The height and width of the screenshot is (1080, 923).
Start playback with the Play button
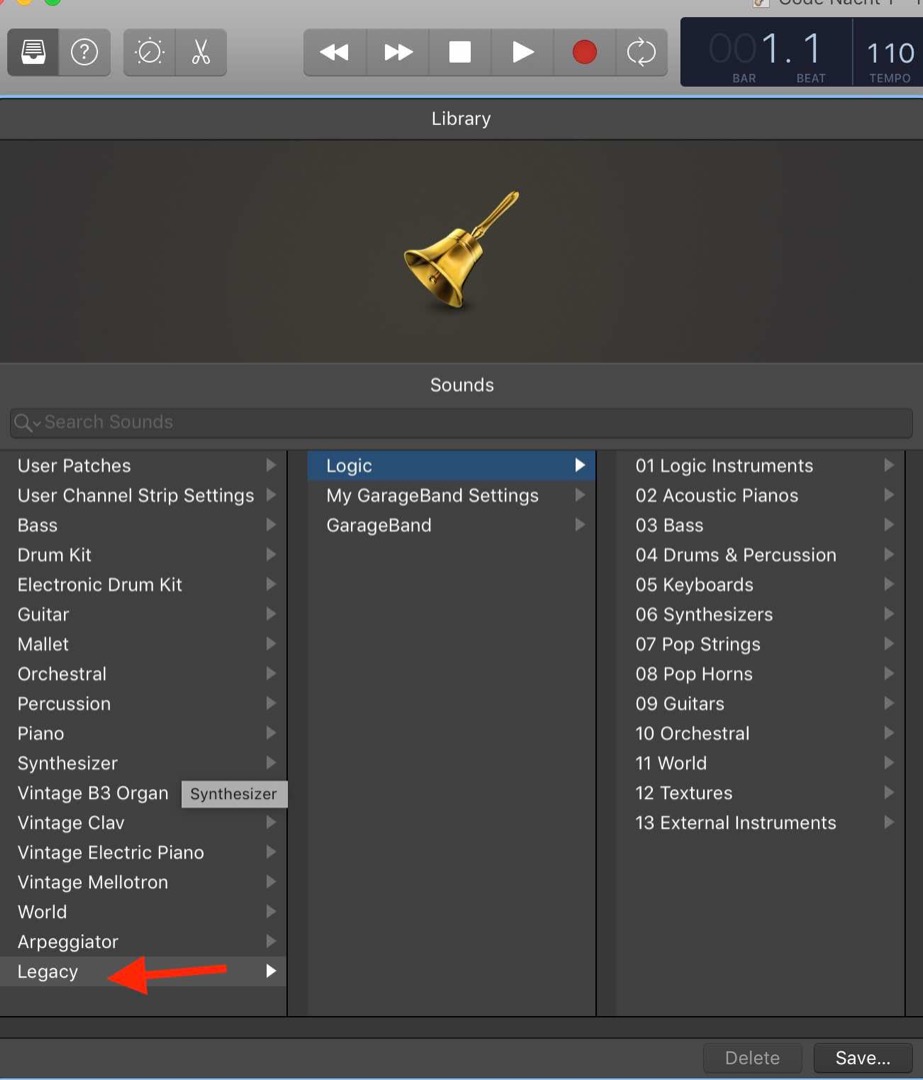[x=523, y=52]
